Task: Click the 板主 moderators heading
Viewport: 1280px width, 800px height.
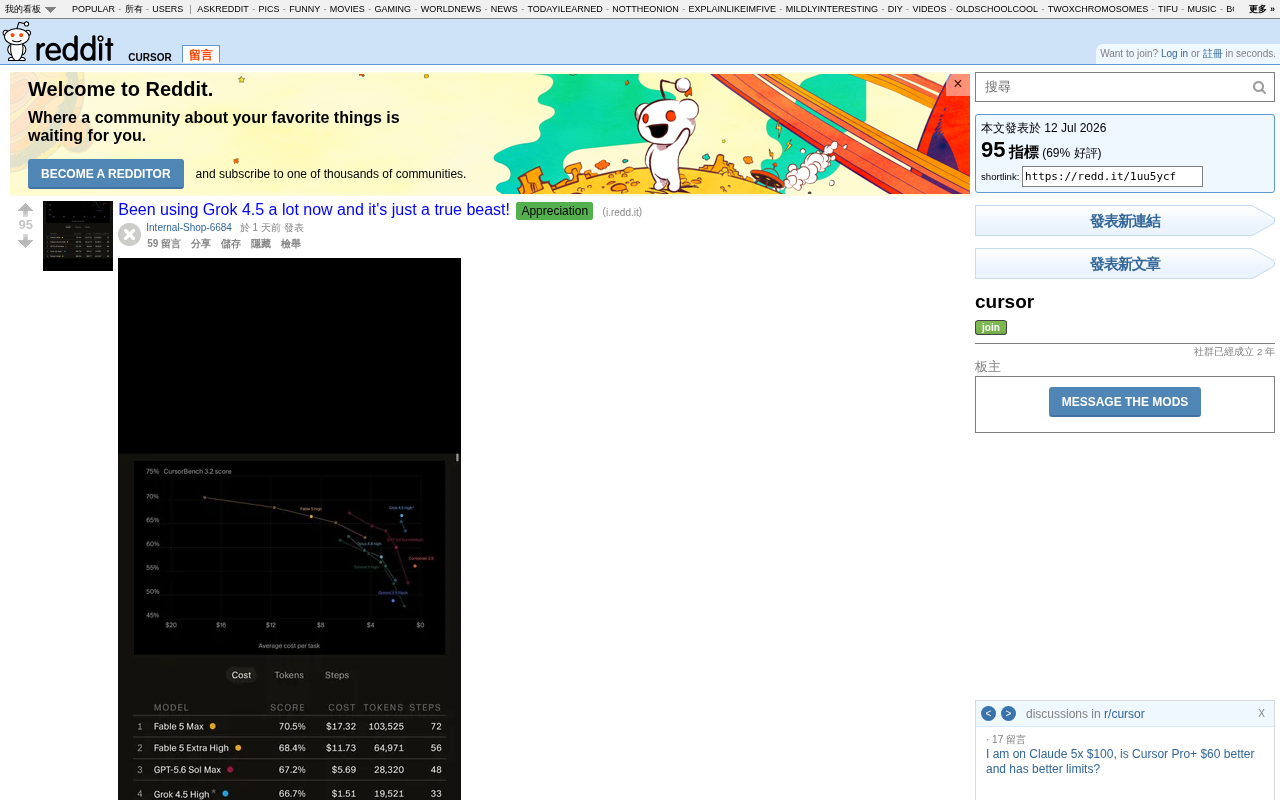Action: tap(988, 367)
